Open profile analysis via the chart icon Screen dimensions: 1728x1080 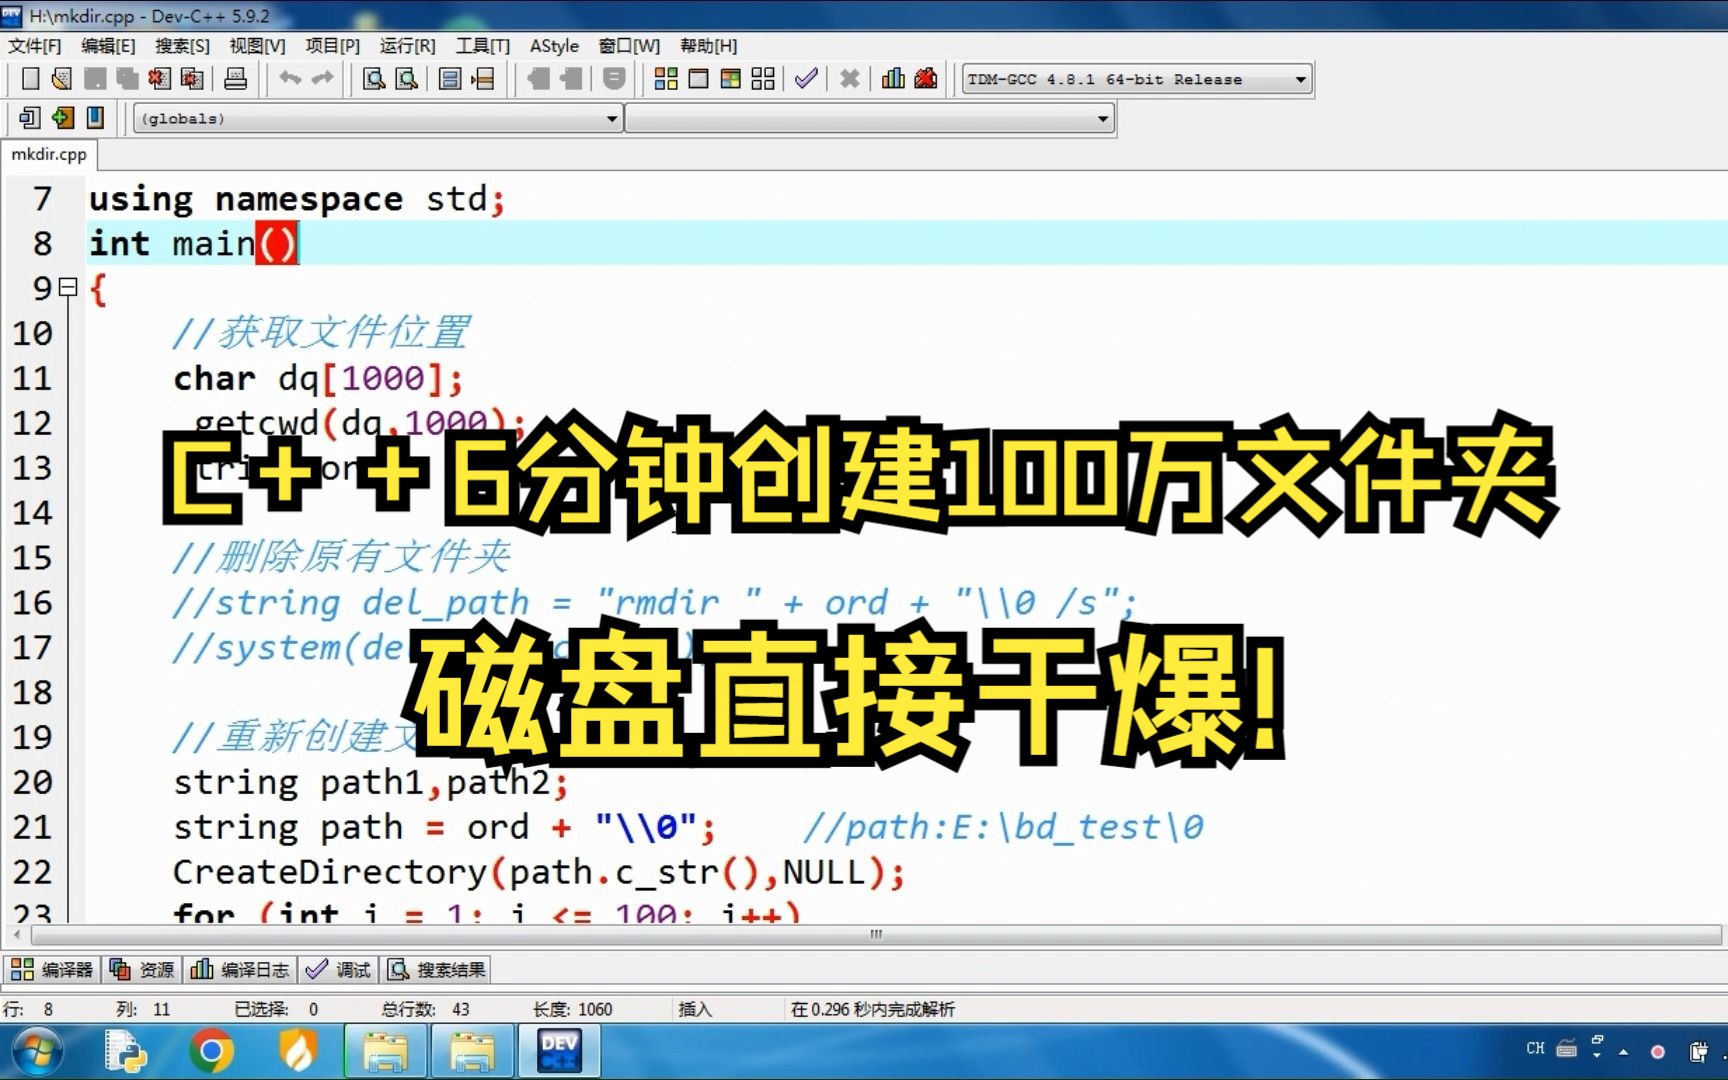click(x=893, y=78)
